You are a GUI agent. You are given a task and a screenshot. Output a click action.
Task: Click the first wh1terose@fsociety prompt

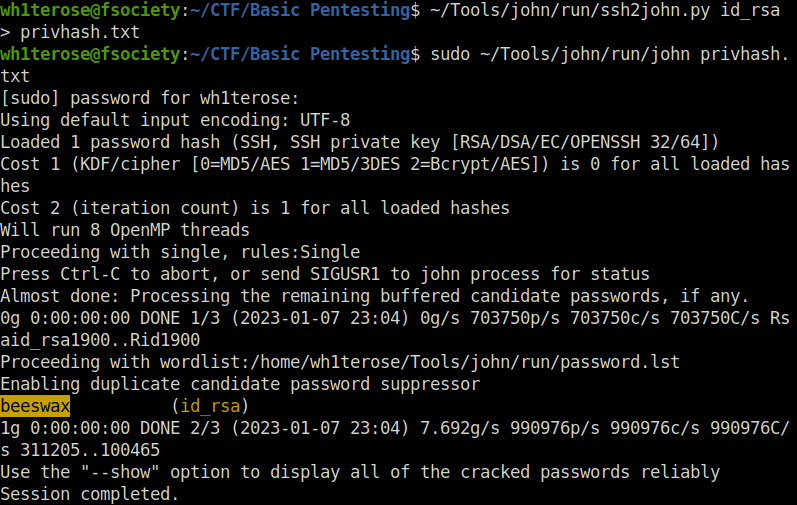pos(90,10)
